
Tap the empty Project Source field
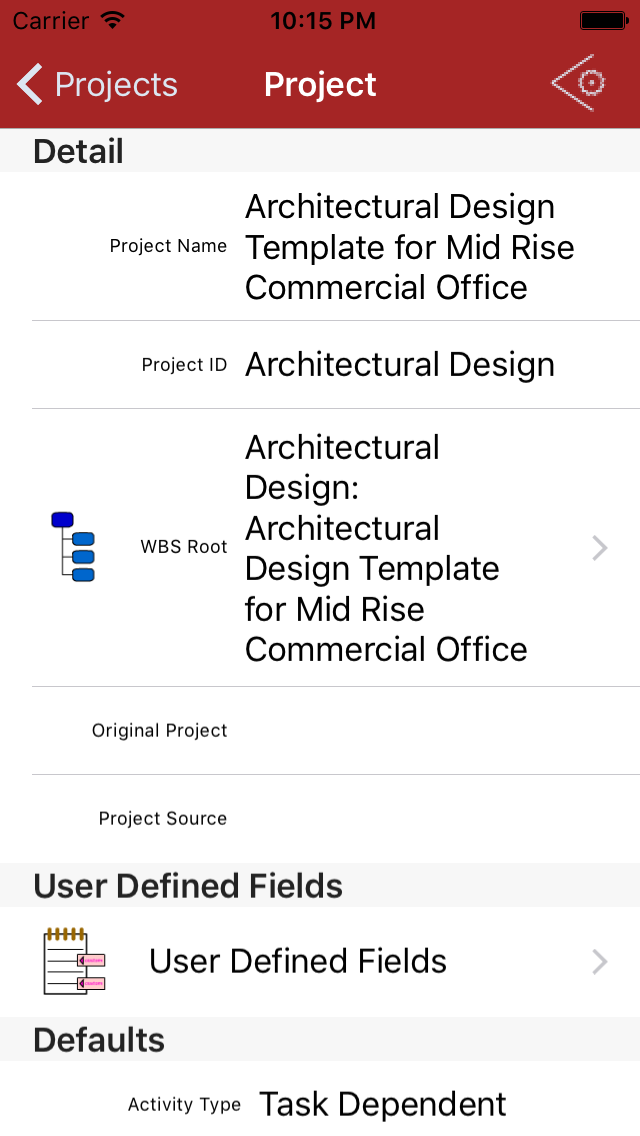pos(430,819)
